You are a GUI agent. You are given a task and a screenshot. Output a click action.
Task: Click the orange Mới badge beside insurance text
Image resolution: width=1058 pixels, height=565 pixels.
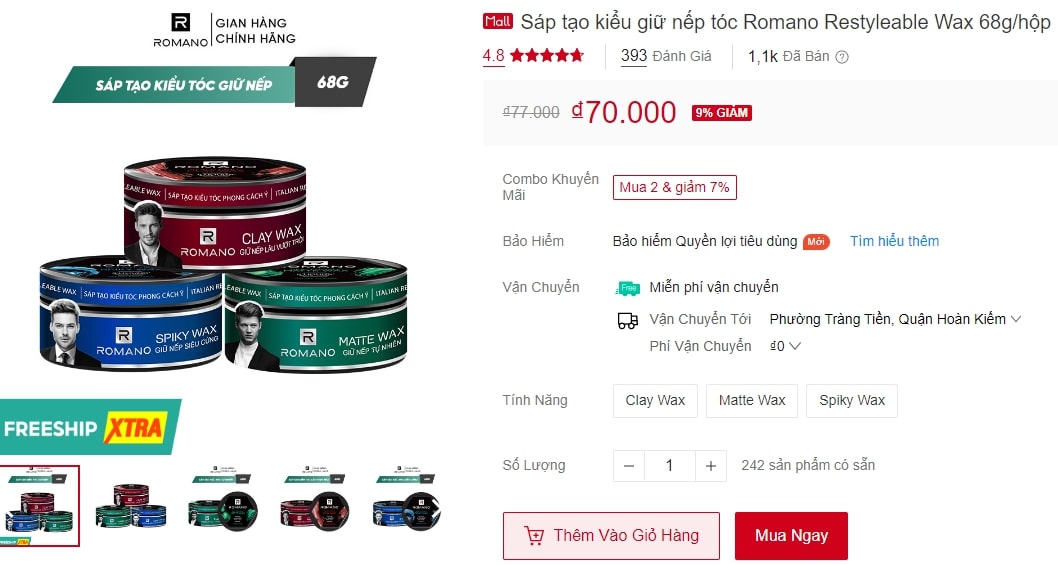click(816, 242)
